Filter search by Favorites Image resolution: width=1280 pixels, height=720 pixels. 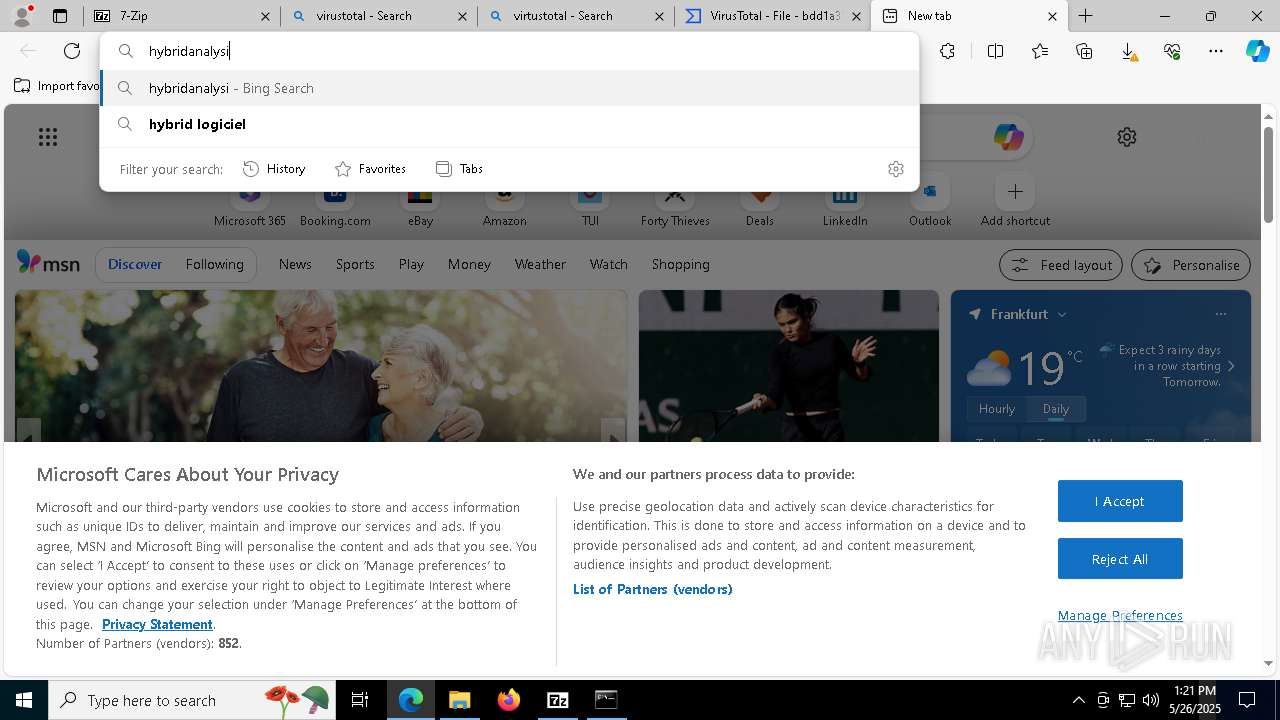pyautogui.click(x=370, y=169)
